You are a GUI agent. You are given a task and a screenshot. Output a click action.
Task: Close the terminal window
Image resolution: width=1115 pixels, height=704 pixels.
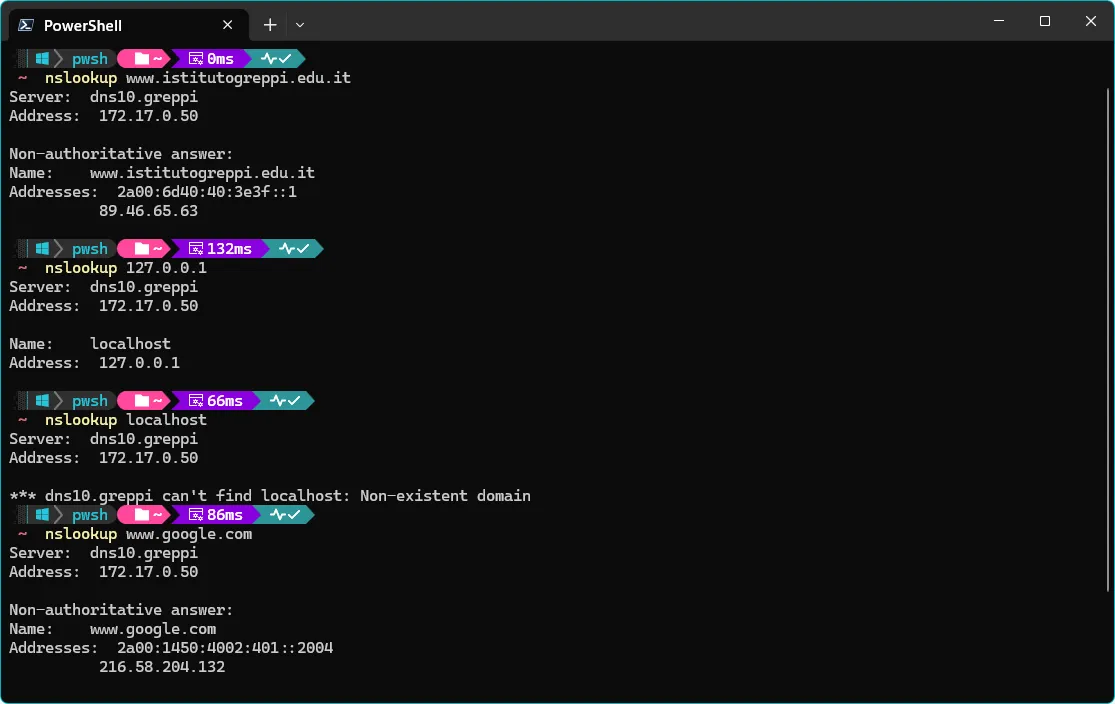pyautogui.click(x=1090, y=21)
